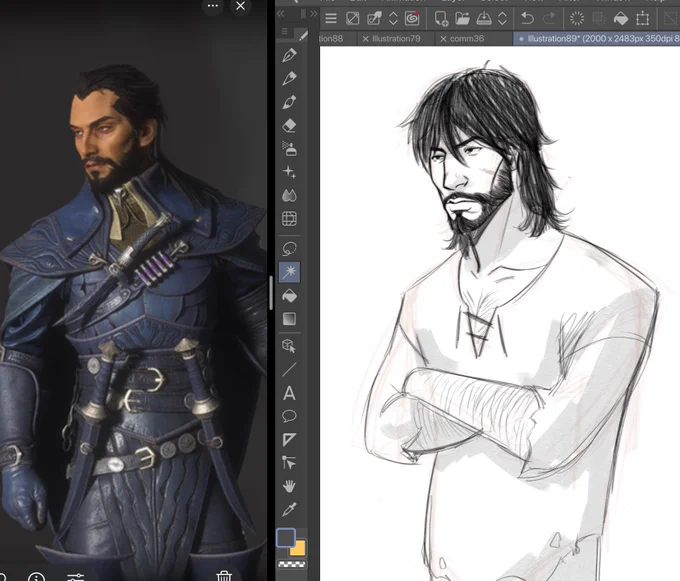This screenshot has height=581, width=680.
Task: Select the Eyedropper tool
Action: click(289, 509)
